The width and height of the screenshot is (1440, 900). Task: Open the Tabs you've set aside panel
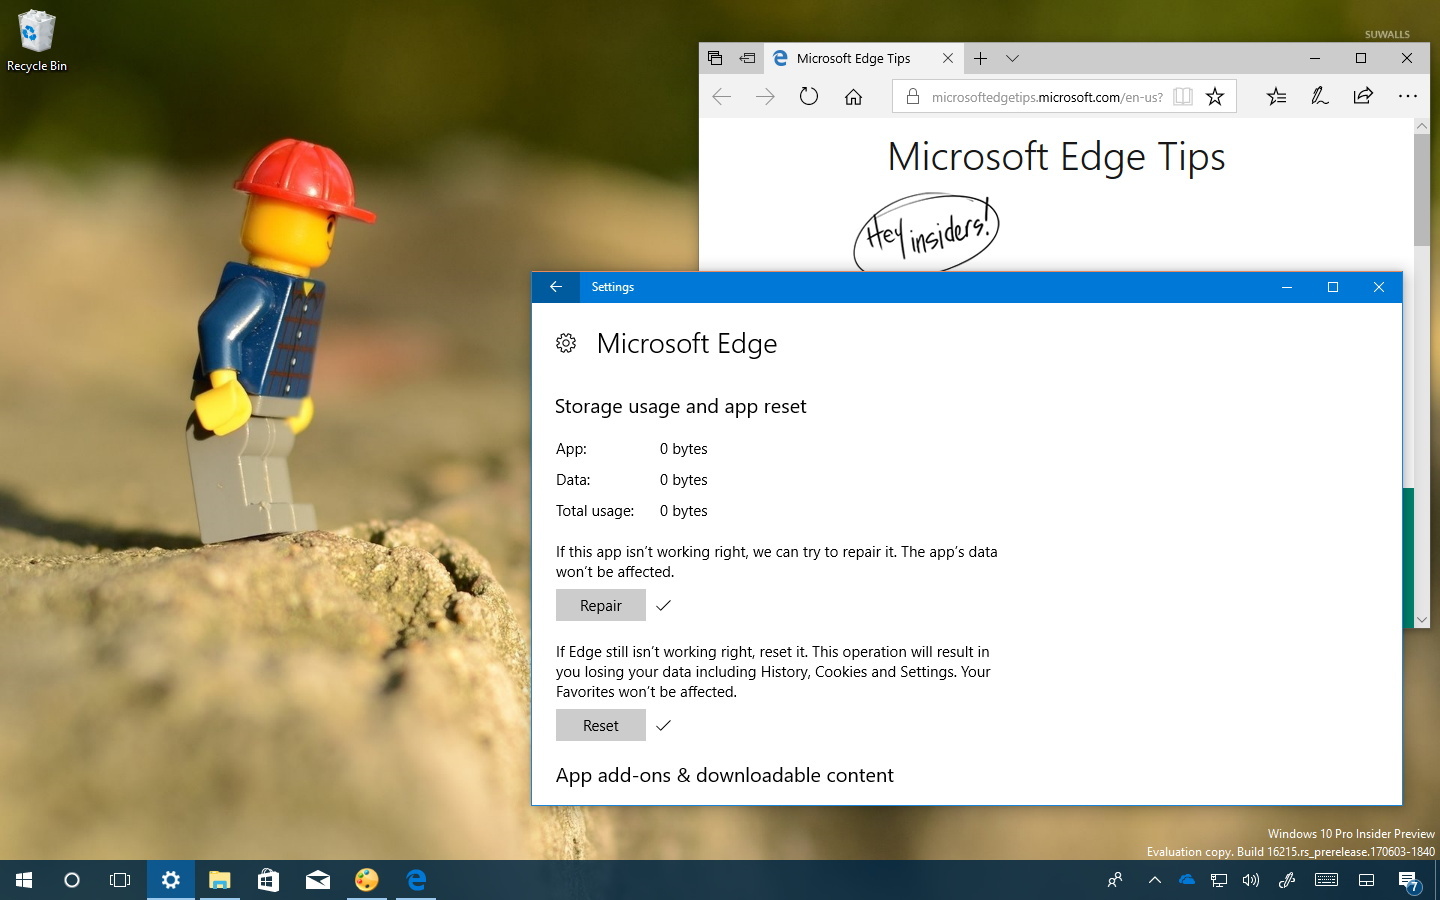click(x=716, y=58)
